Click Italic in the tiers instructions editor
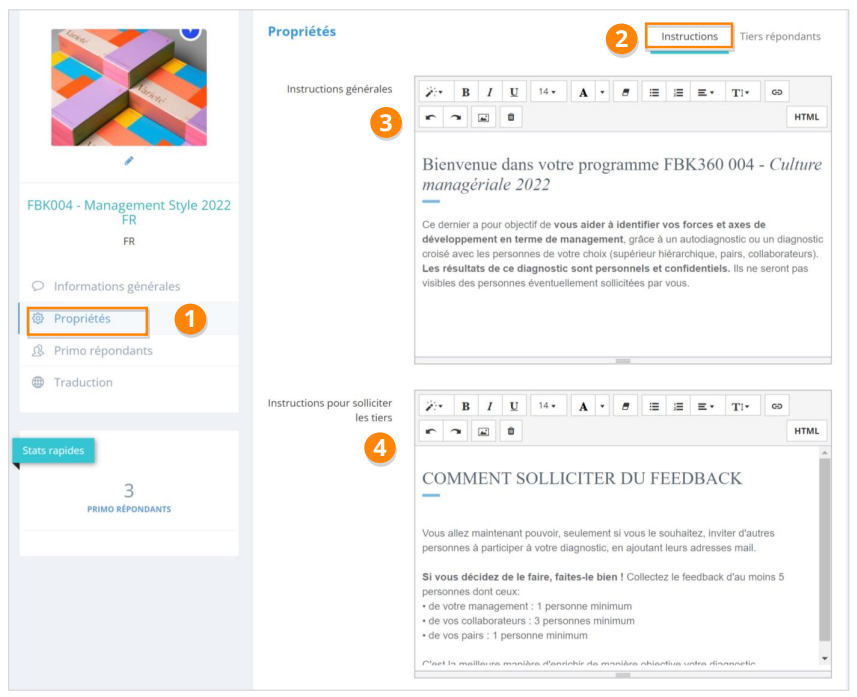 click(490, 406)
